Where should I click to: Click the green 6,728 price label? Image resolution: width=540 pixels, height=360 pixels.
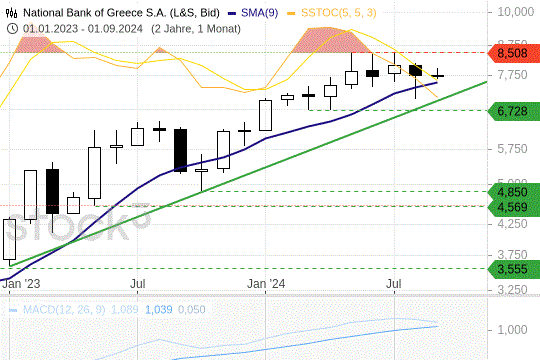[514, 111]
